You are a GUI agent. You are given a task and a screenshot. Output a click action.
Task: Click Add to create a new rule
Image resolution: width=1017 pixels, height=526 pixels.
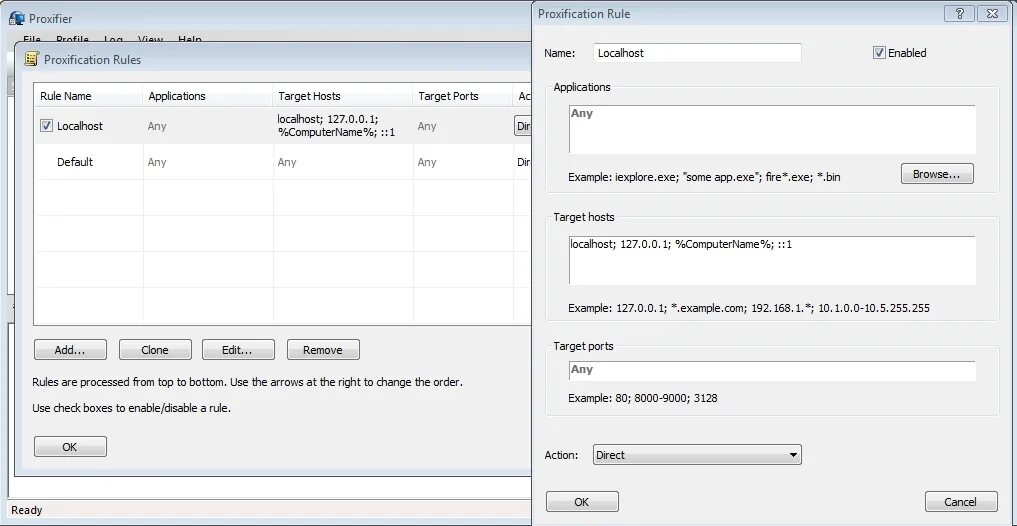70,350
